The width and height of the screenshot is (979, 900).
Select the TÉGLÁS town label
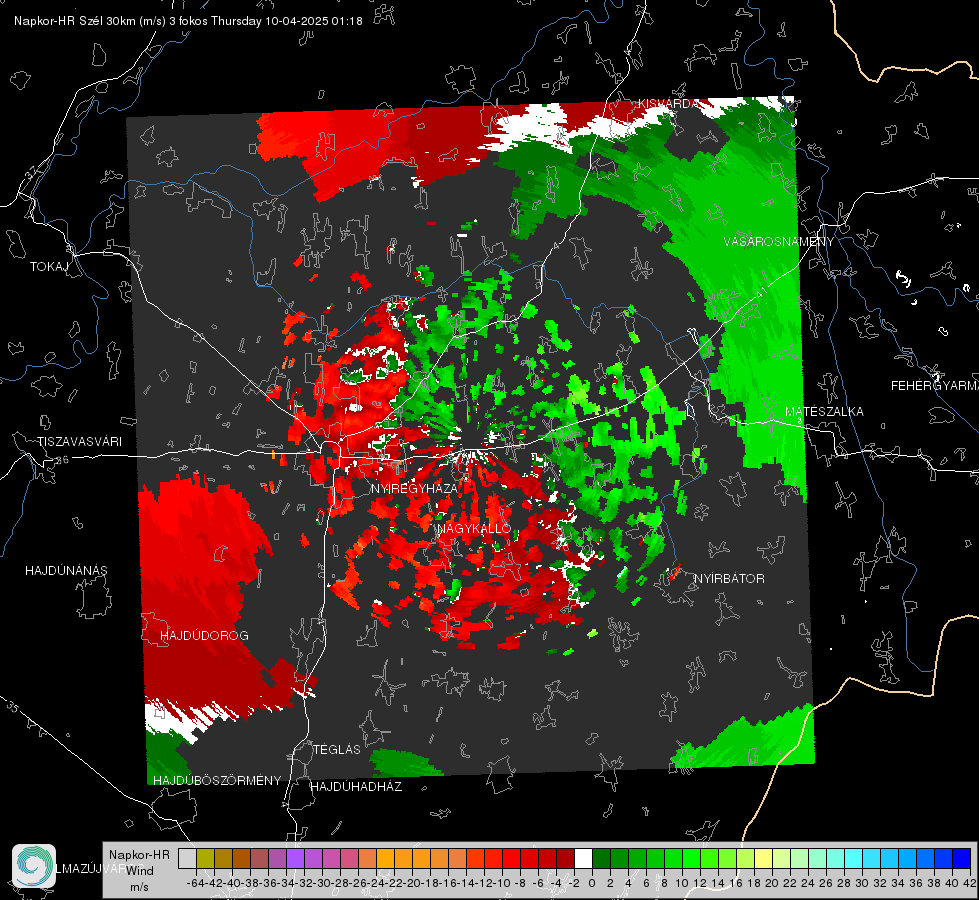point(337,749)
